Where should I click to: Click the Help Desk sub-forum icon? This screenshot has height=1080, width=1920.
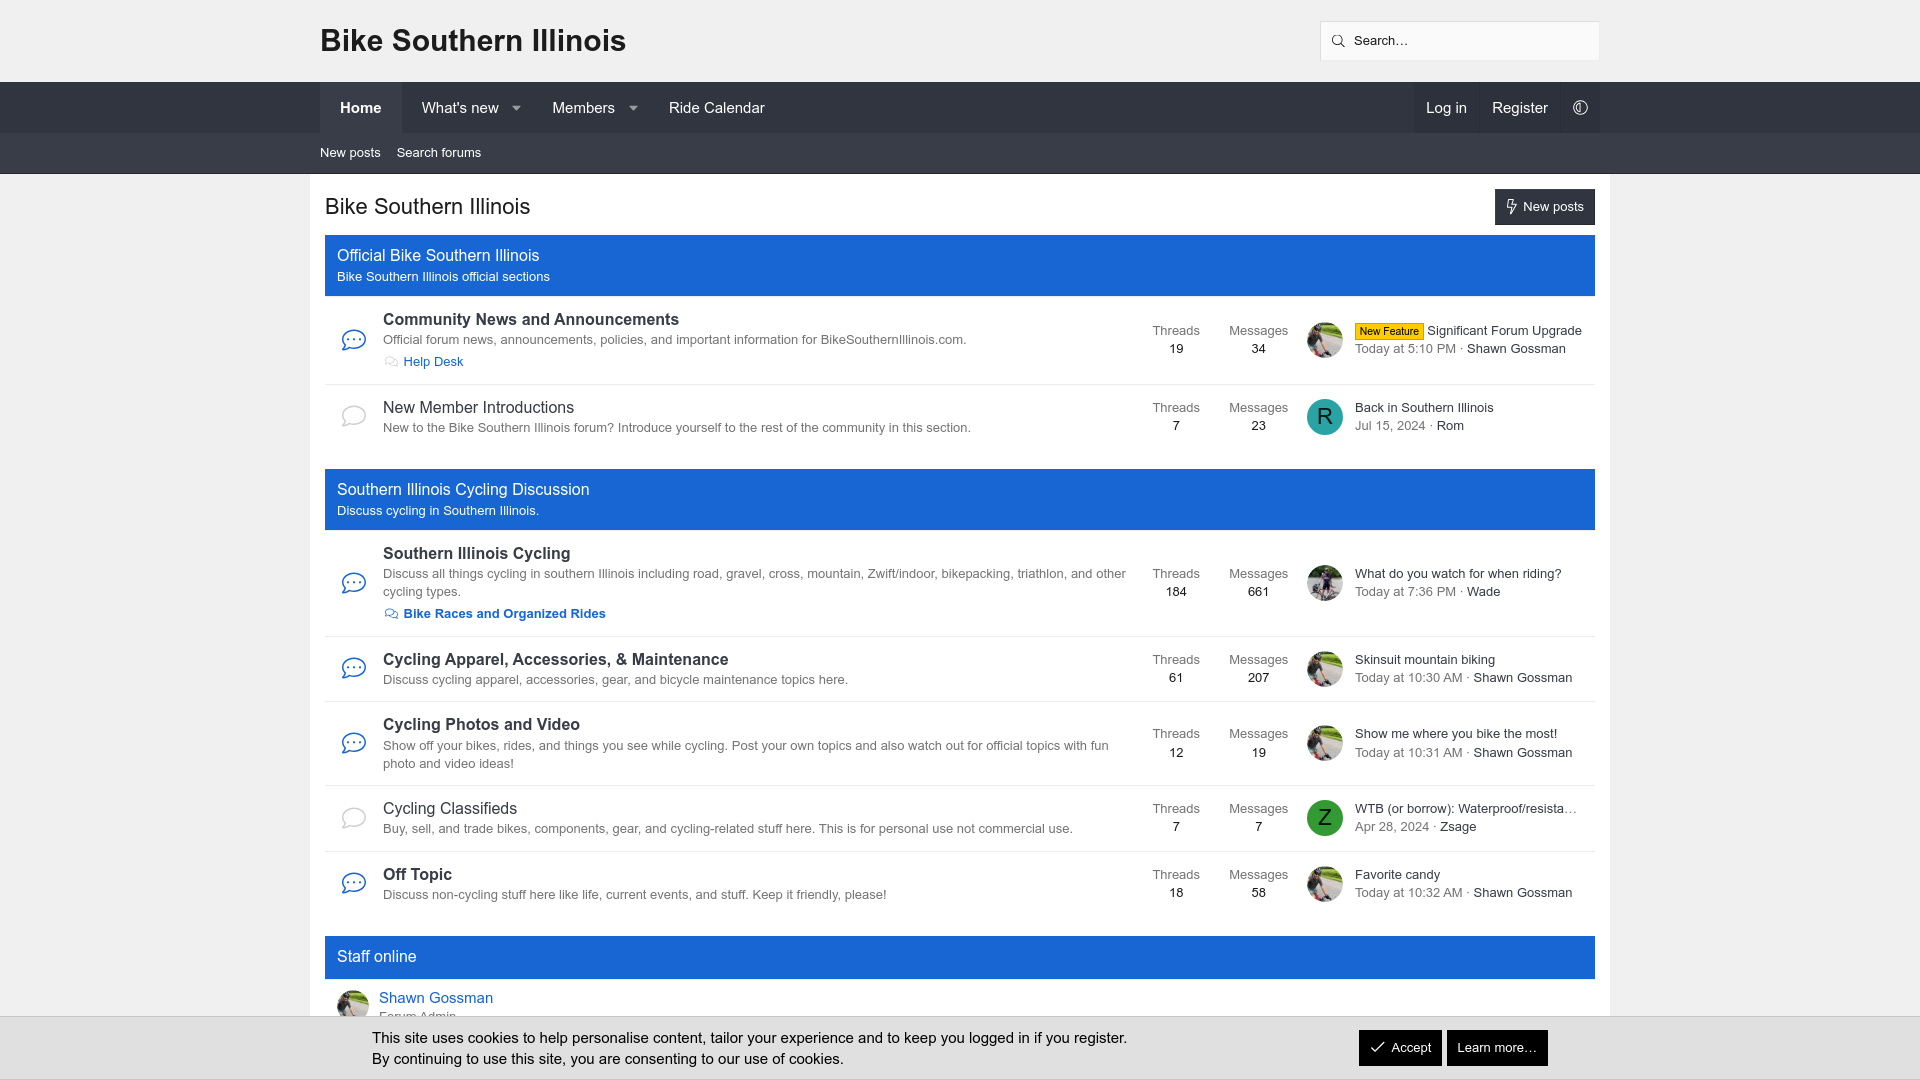tap(391, 362)
